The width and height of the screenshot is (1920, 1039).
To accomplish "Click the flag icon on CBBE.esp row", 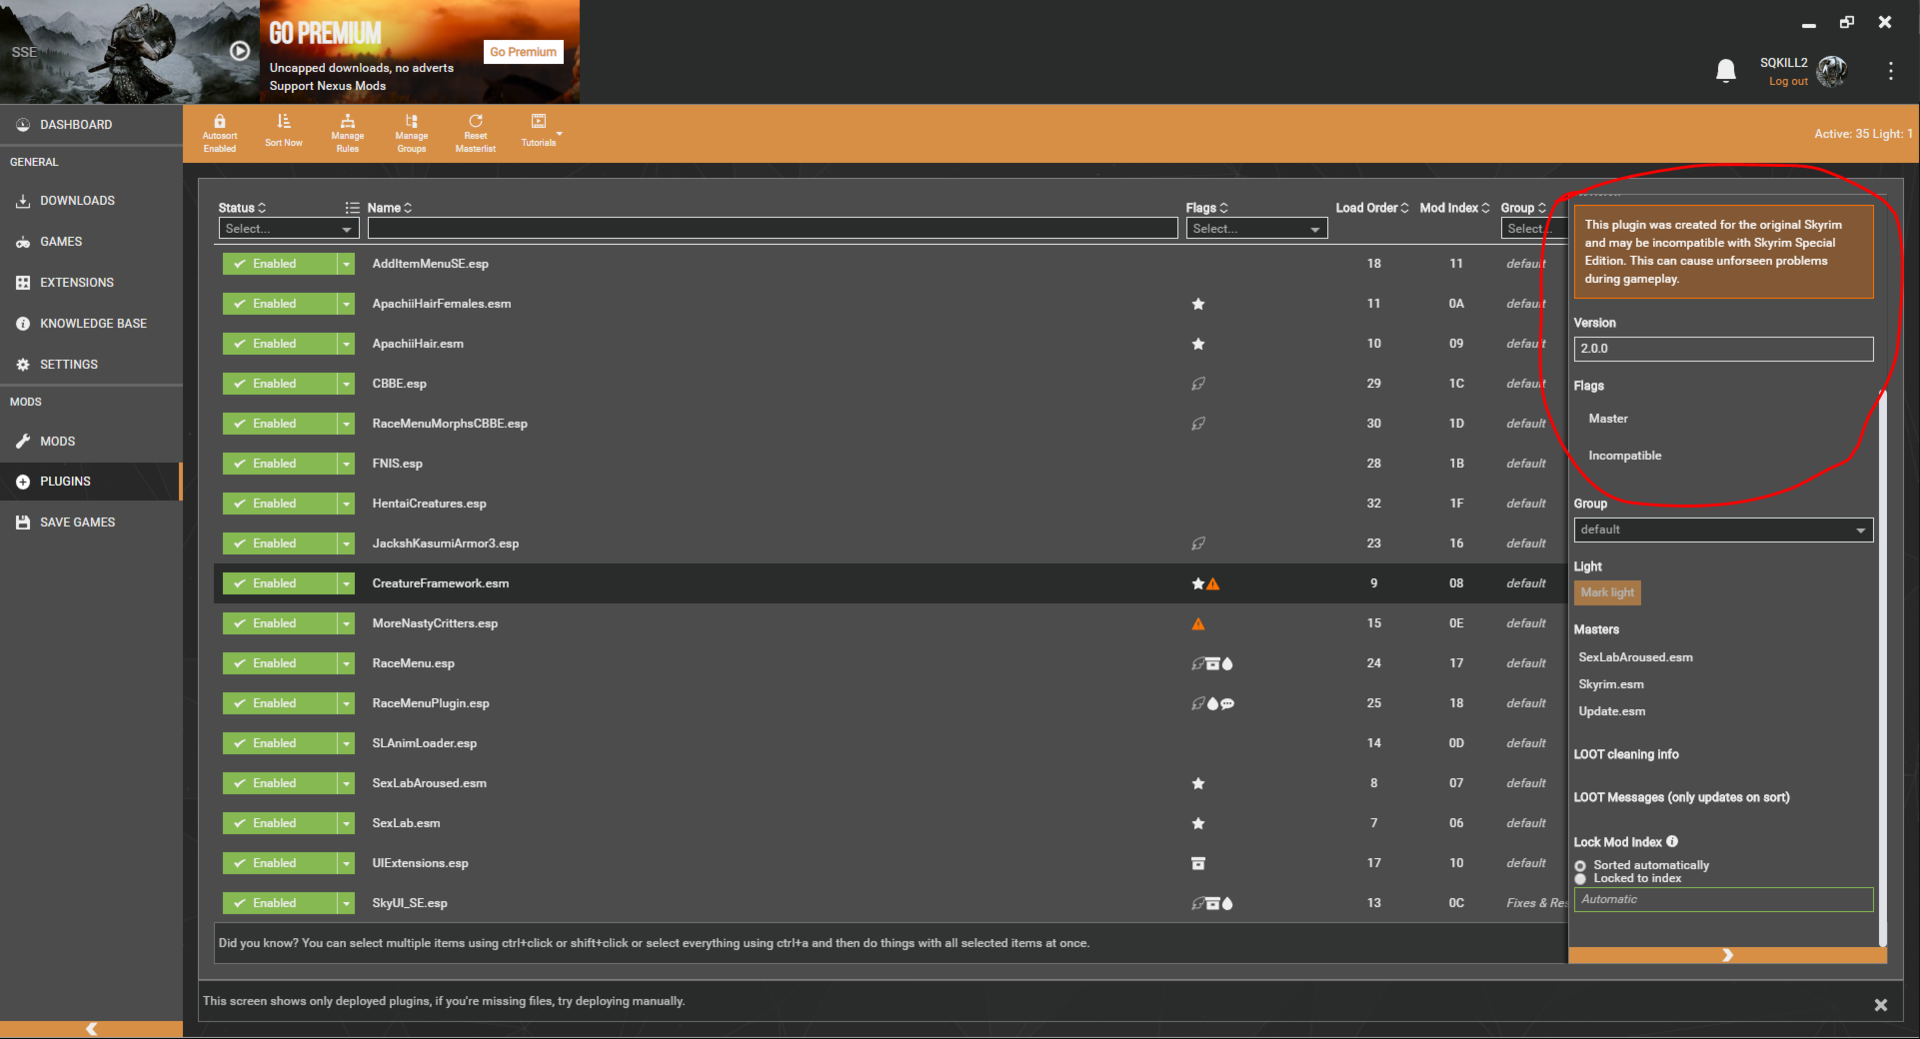I will 1198,384.
